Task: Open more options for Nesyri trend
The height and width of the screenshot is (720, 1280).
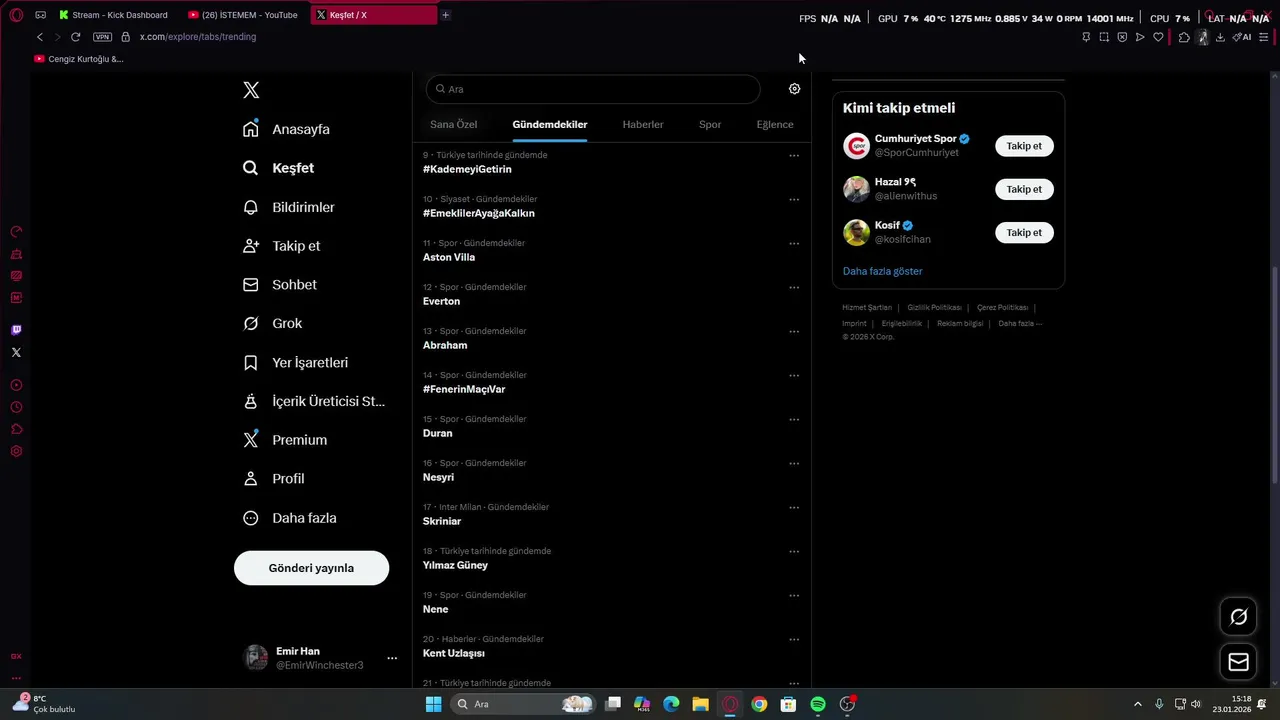Action: click(x=794, y=464)
